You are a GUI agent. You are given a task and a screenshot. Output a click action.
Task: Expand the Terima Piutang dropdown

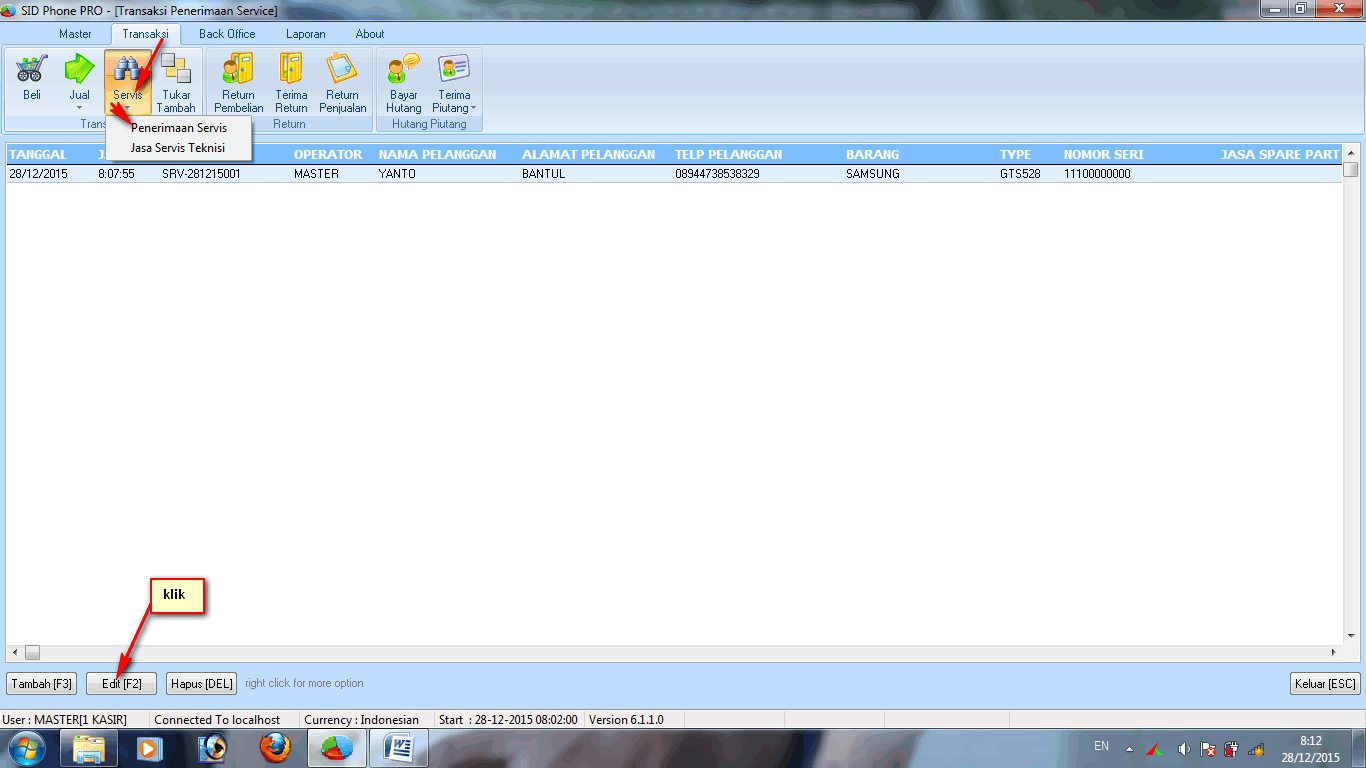pos(473,108)
